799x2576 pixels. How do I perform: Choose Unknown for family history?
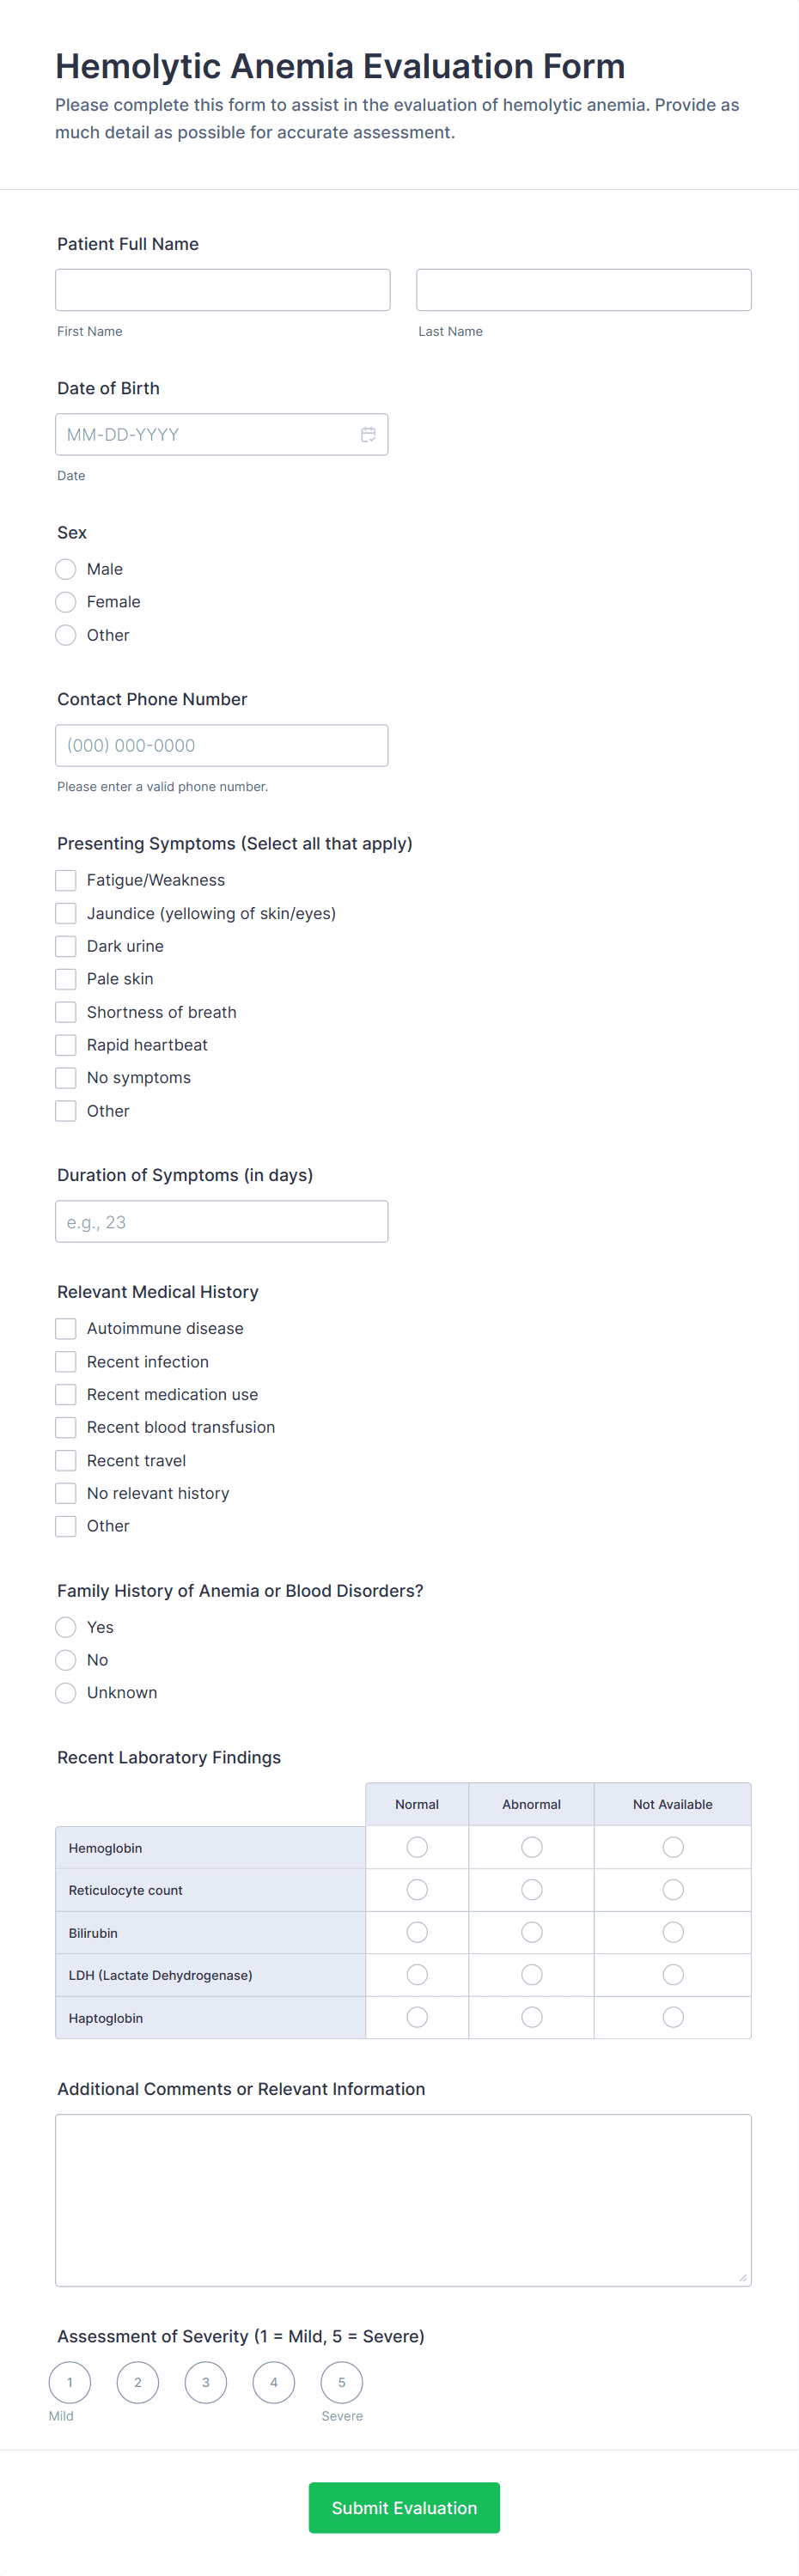[66, 1693]
